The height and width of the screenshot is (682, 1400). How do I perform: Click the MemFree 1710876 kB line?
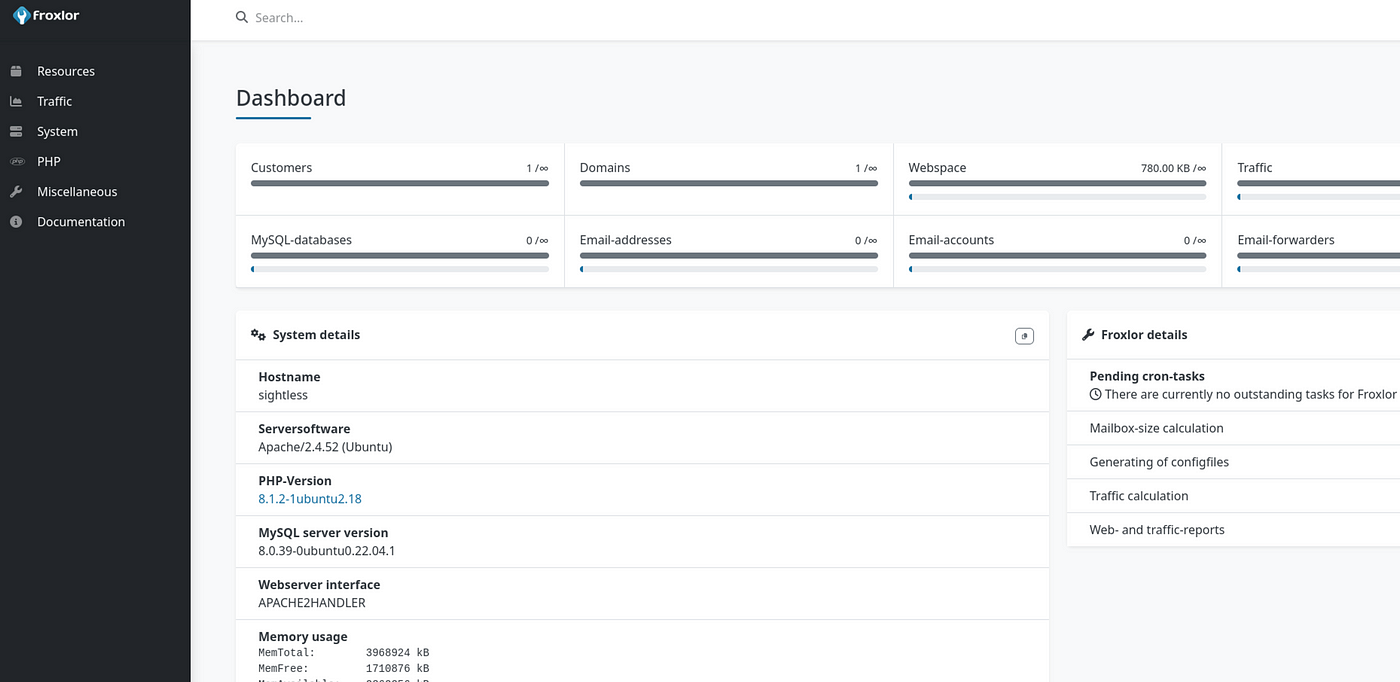coord(344,668)
